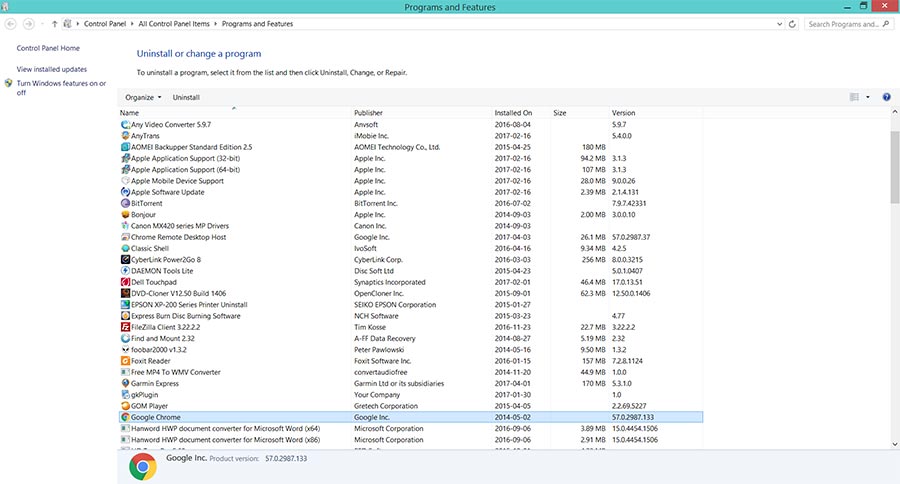
Task: Sort list by Publisher column header
Action: pos(422,113)
